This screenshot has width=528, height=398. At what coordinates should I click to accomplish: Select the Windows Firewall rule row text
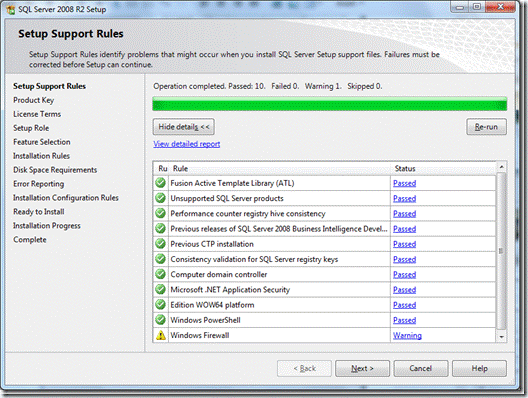tap(200, 335)
